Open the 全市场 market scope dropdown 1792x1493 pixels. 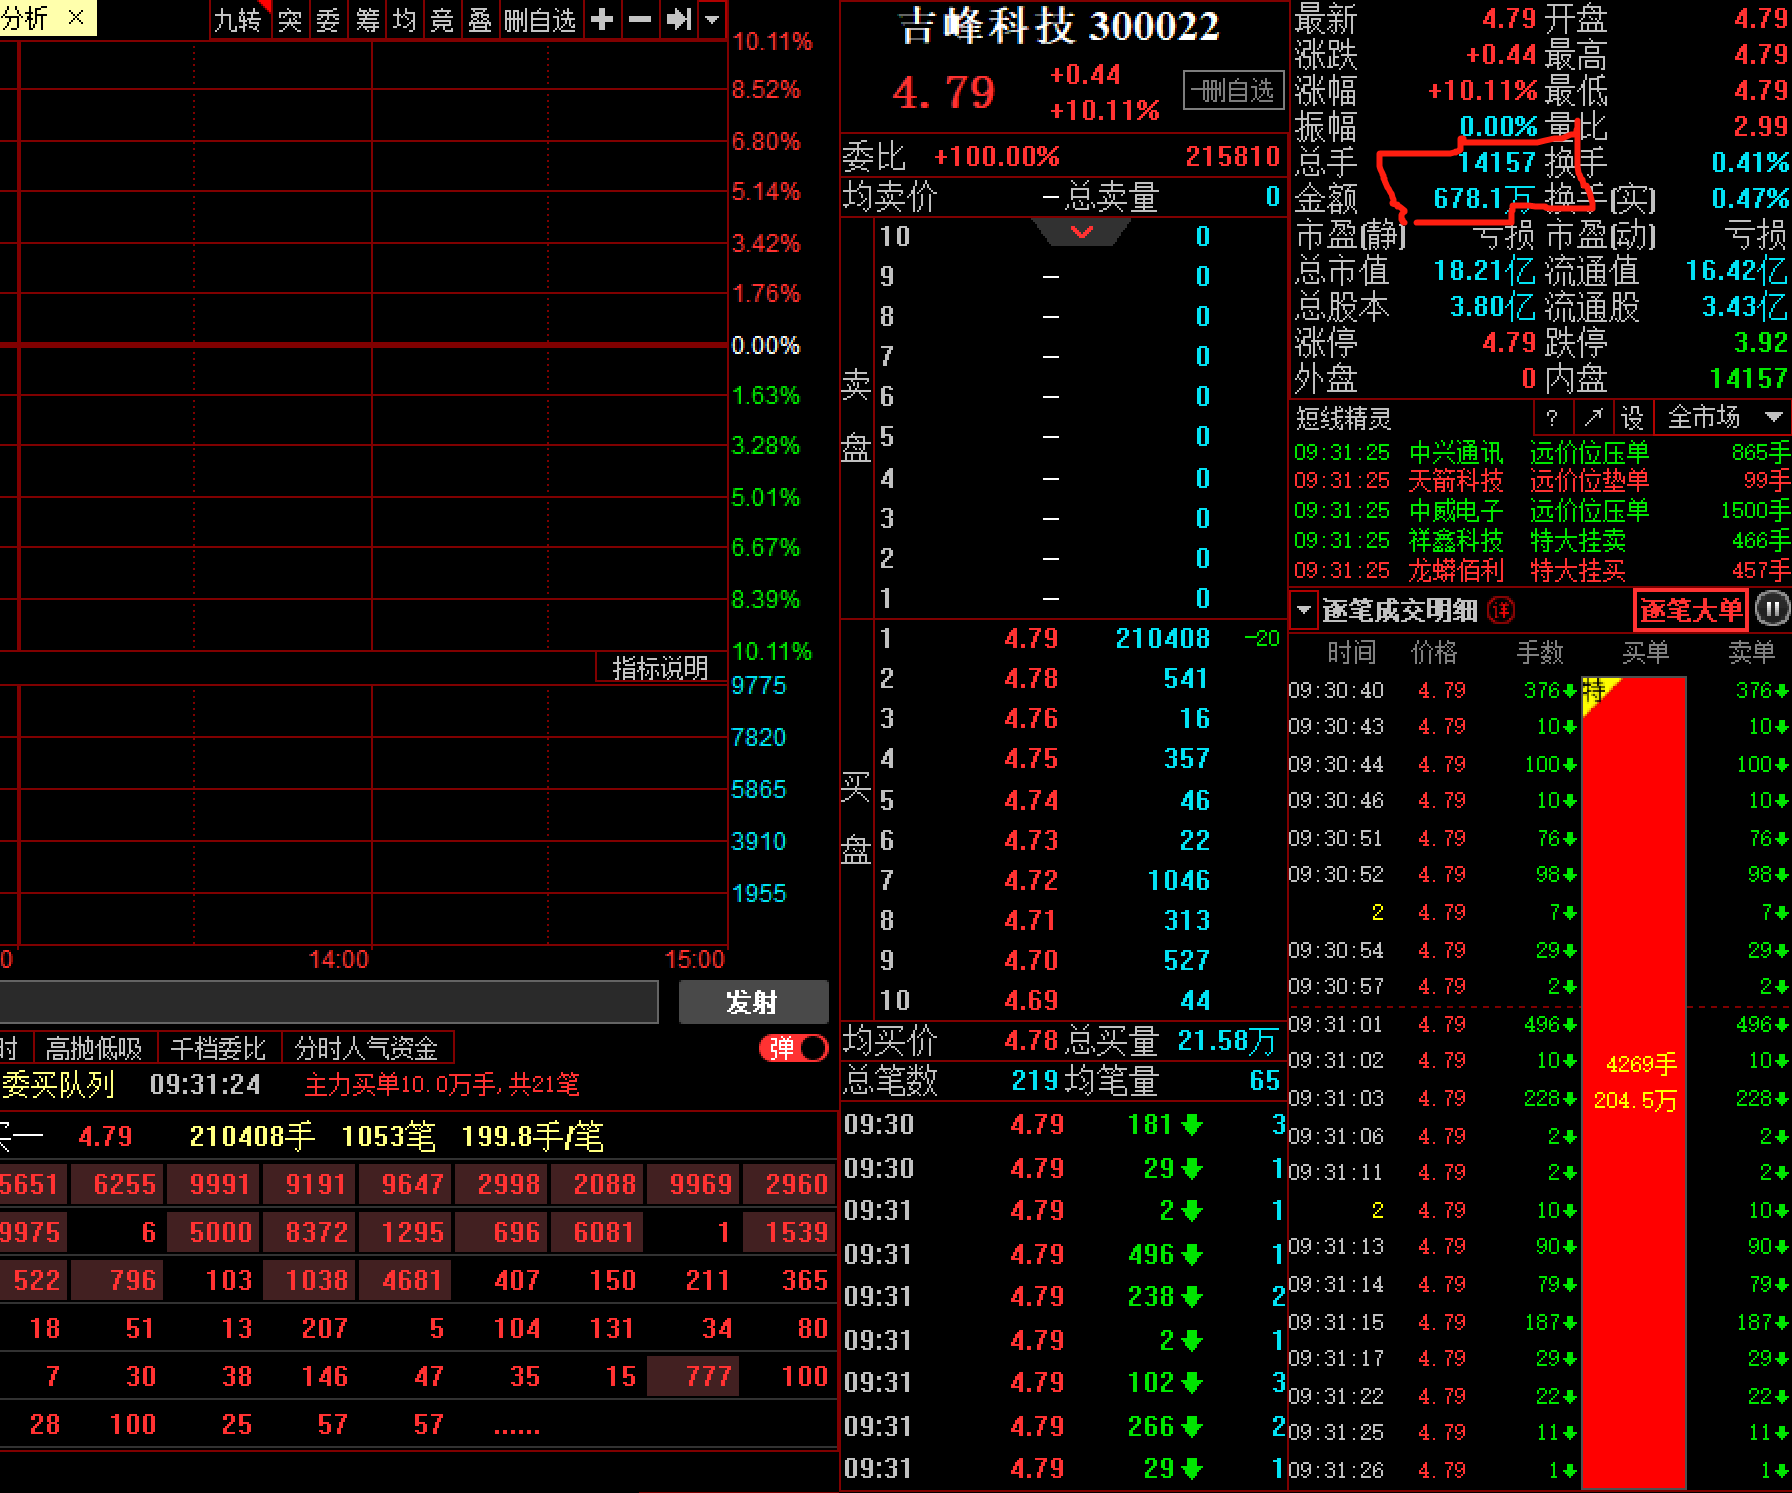click(x=1723, y=417)
